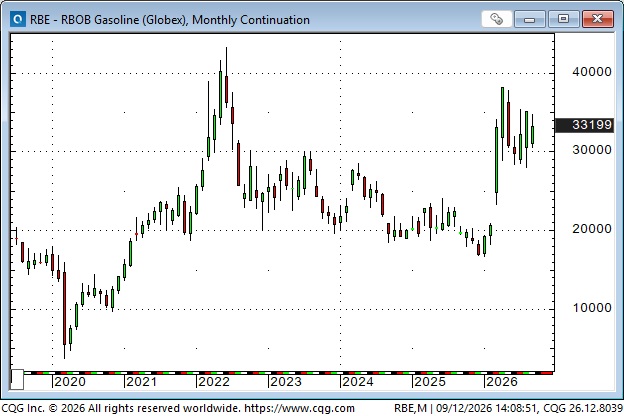The image size is (624, 416).
Task: Select the 2026 year label
Action: click(502, 382)
